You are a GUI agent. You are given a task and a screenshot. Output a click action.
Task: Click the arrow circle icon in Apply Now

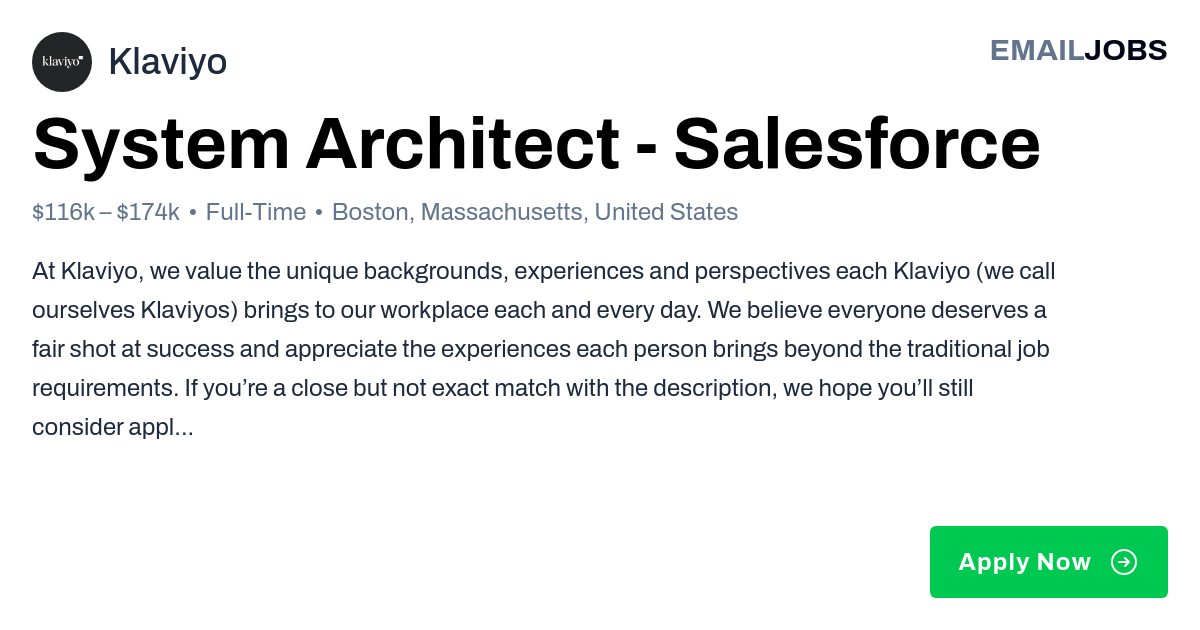(x=1124, y=562)
